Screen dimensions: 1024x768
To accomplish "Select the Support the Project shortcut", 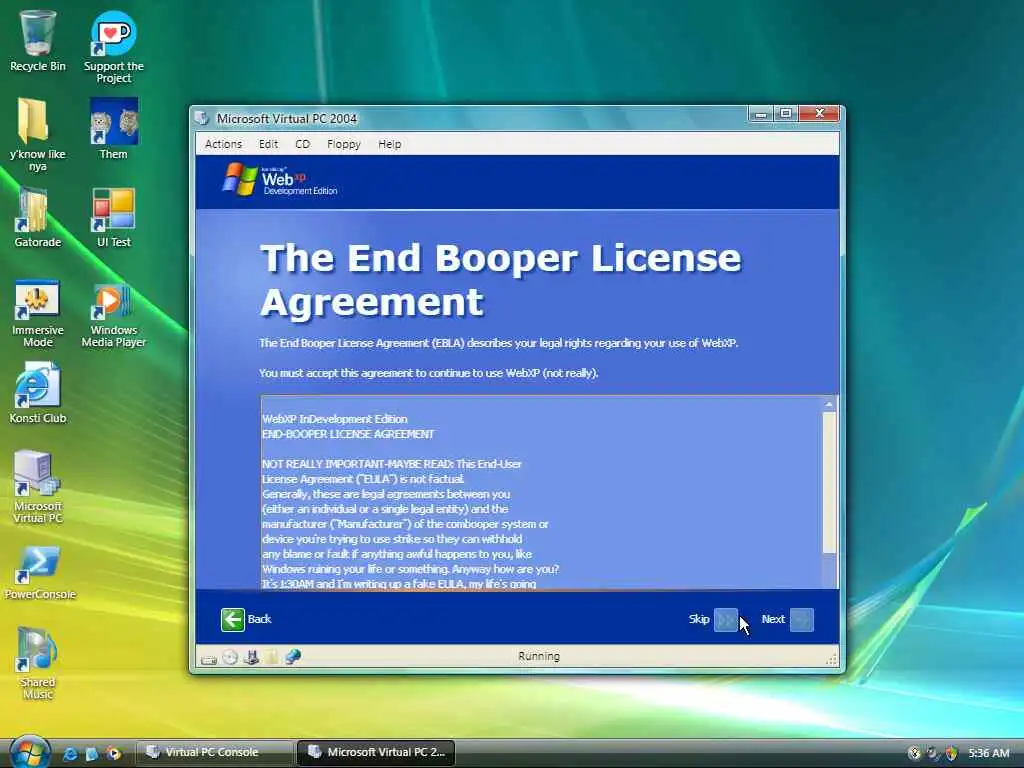I will 114,46.
